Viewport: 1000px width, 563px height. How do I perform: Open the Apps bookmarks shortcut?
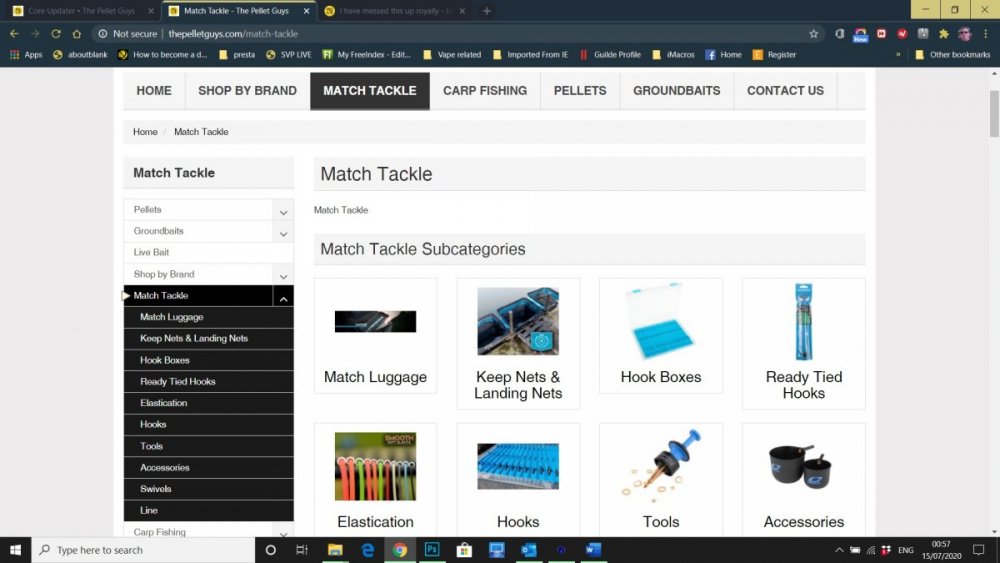point(26,55)
